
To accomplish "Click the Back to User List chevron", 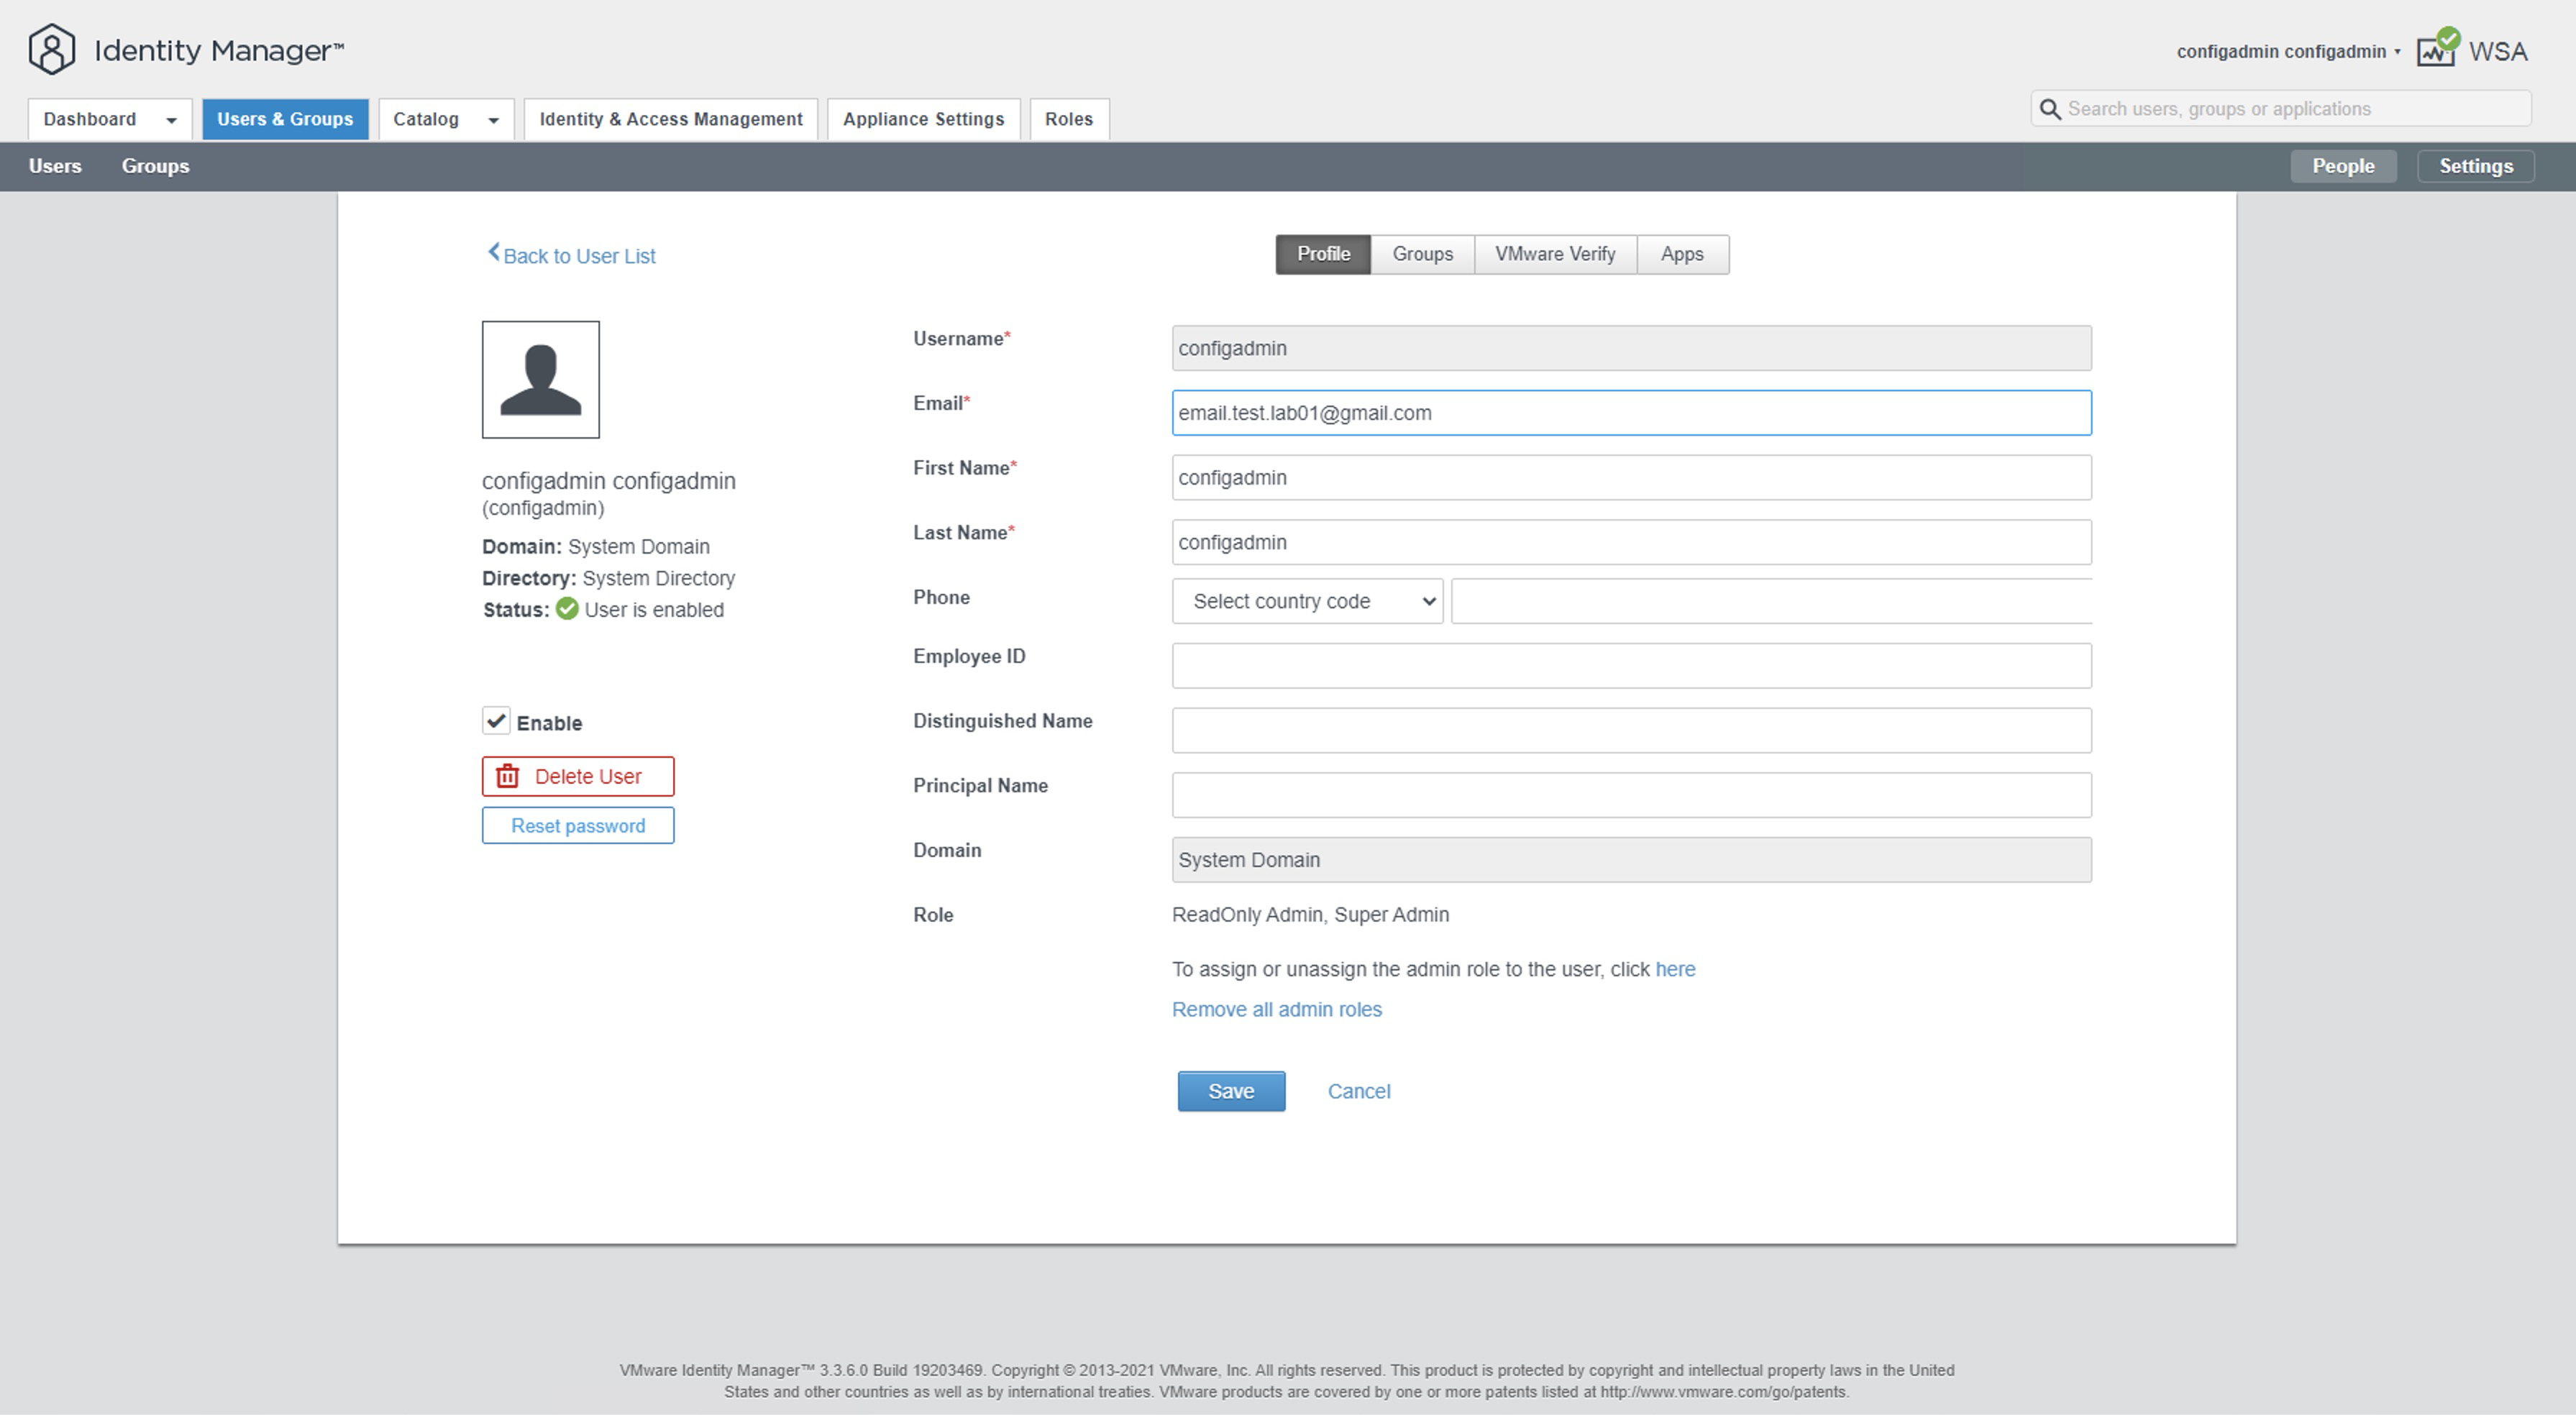I will tap(493, 253).
